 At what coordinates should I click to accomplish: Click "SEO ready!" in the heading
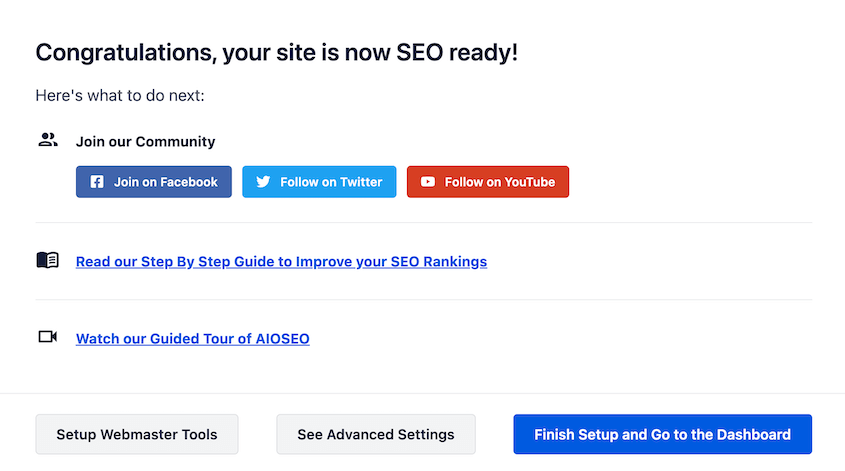point(457,53)
